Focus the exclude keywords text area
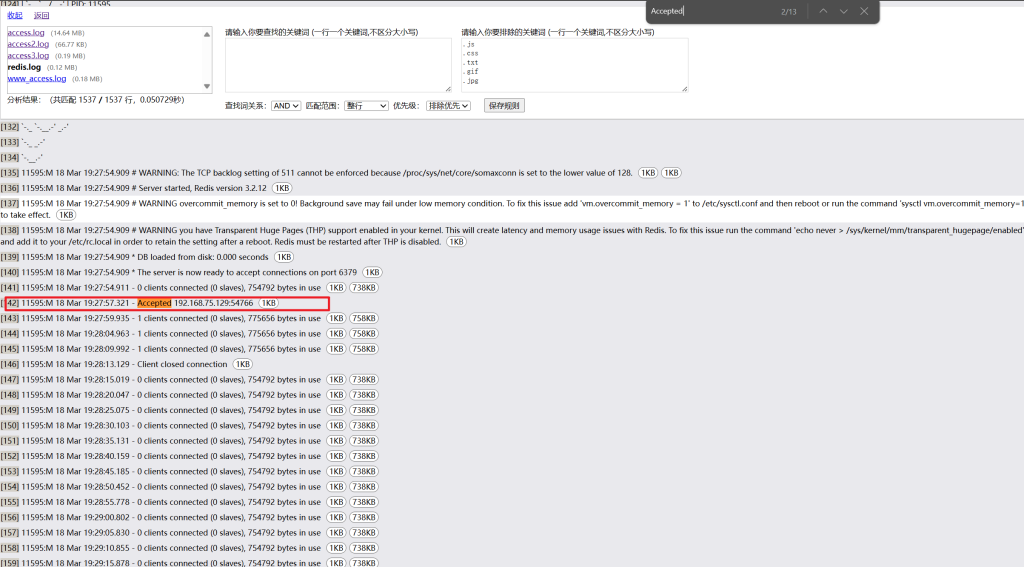1024x567 pixels. [574, 65]
